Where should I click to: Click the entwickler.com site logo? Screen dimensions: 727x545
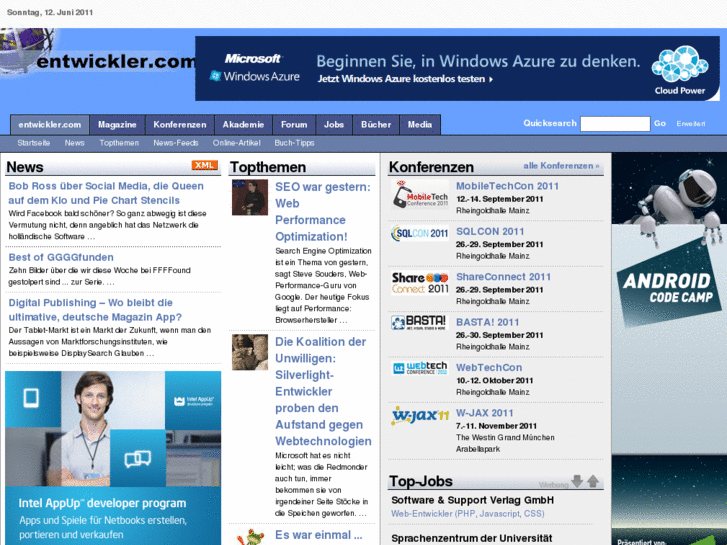(x=98, y=62)
